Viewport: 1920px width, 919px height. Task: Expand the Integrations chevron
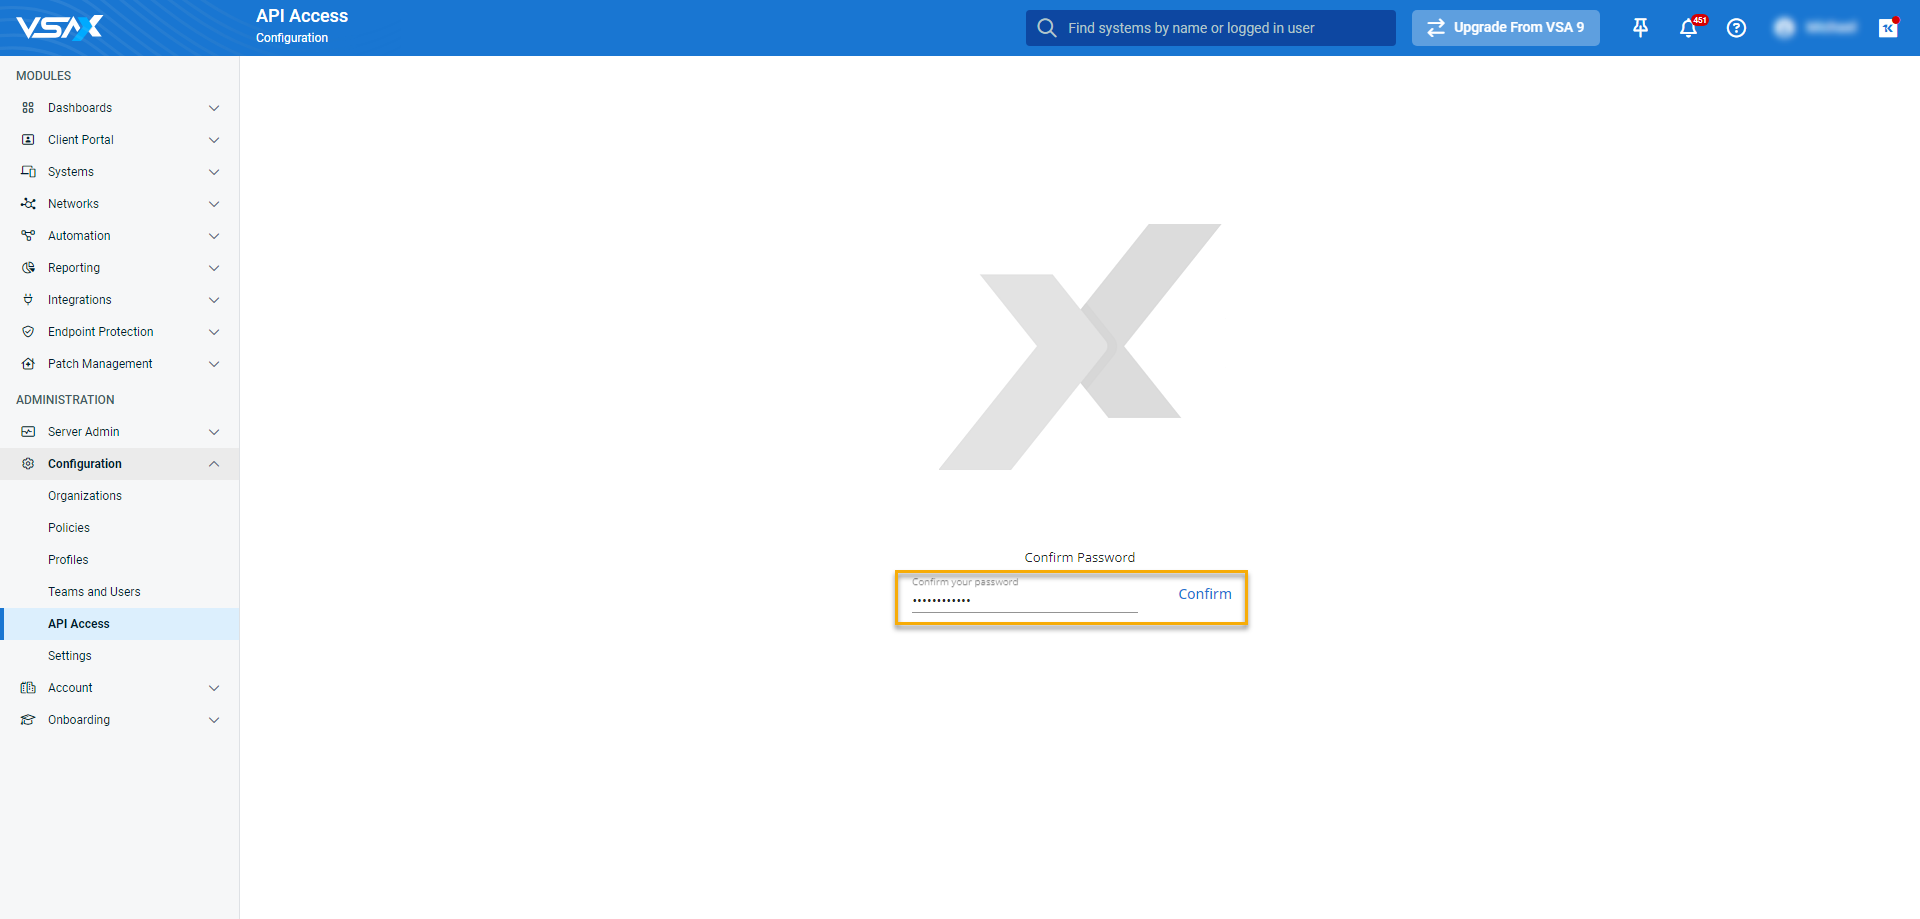(x=214, y=300)
